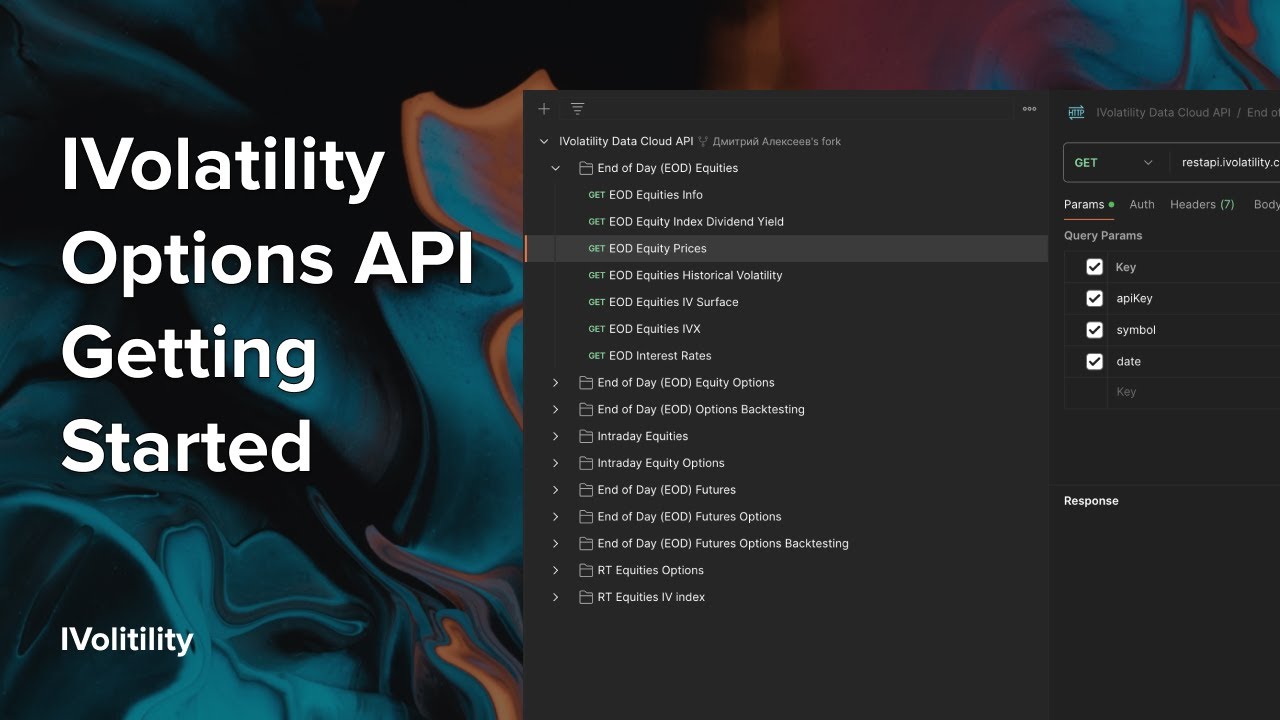1280x720 pixels.
Task: Click the folder icon of End of Day (EOD) Equities
Action: click(x=587, y=168)
